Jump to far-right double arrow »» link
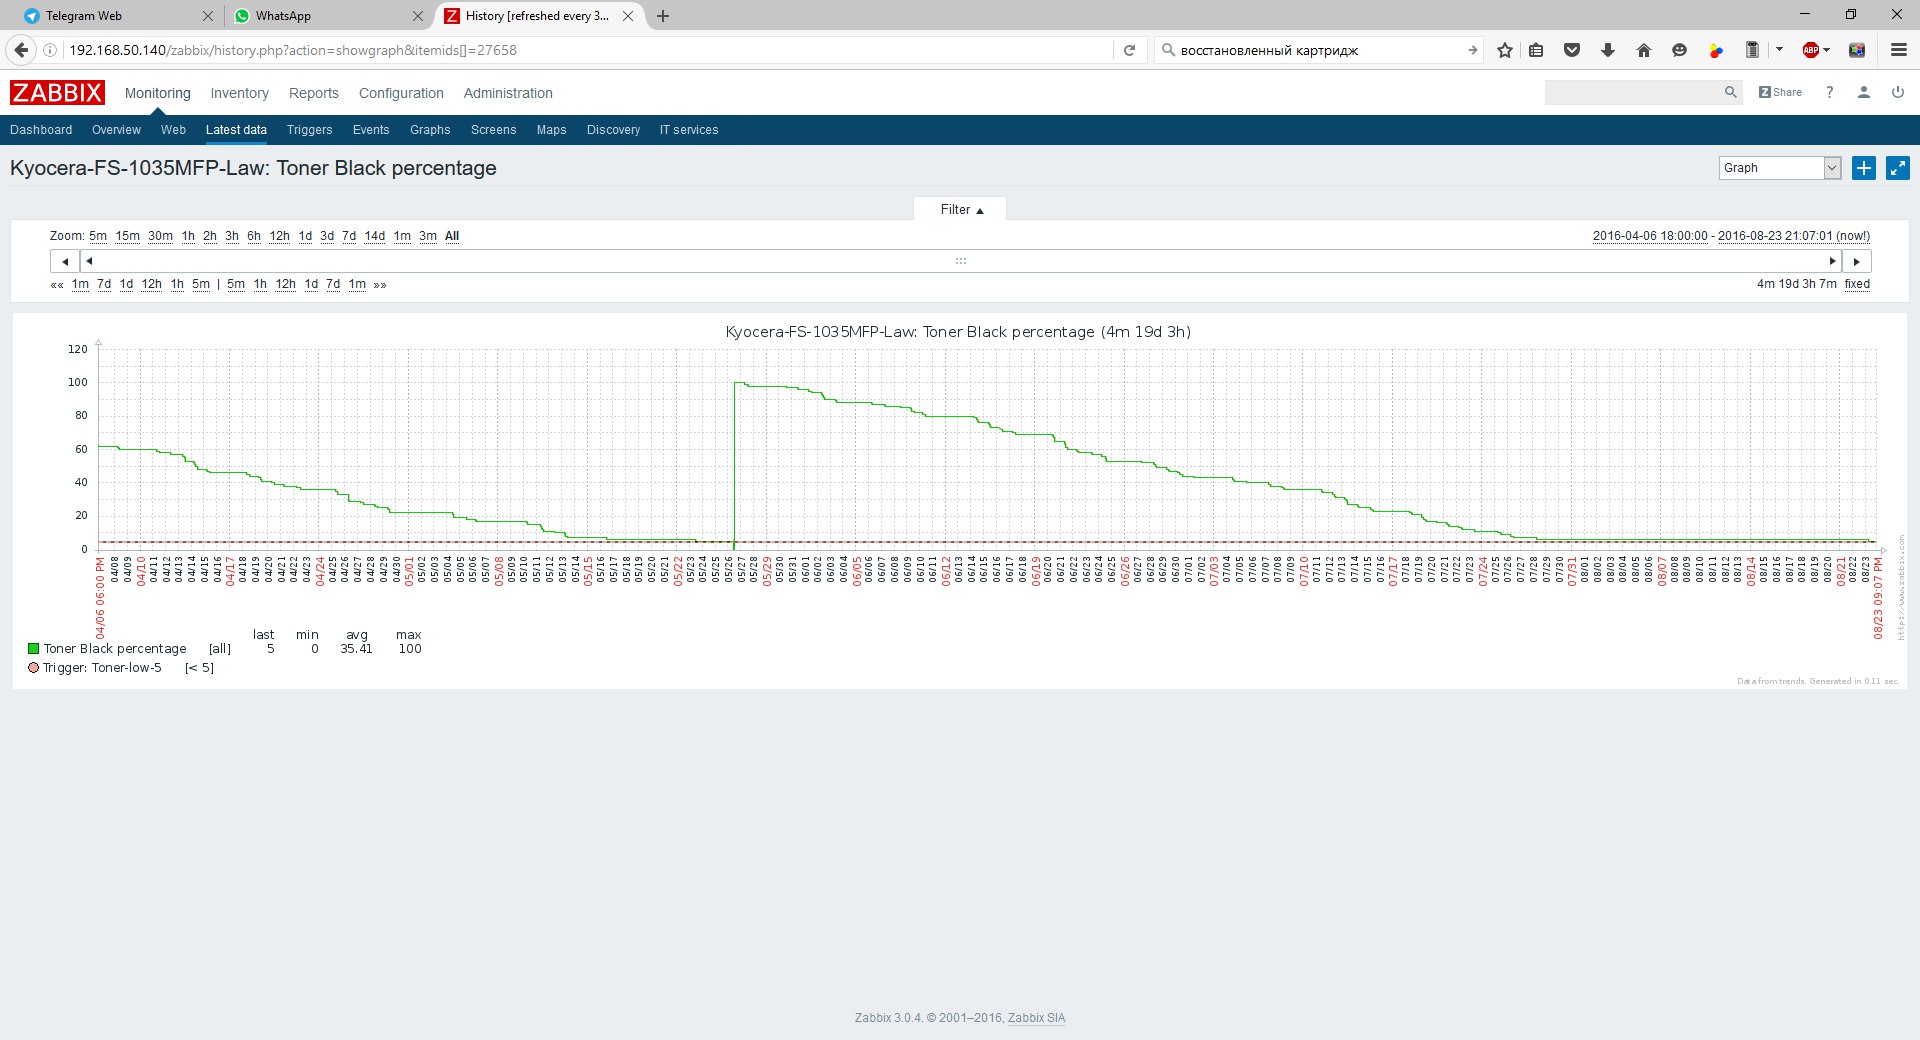The height and width of the screenshot is (1040, 1920). pyautogui.click(x=380, y=285)
